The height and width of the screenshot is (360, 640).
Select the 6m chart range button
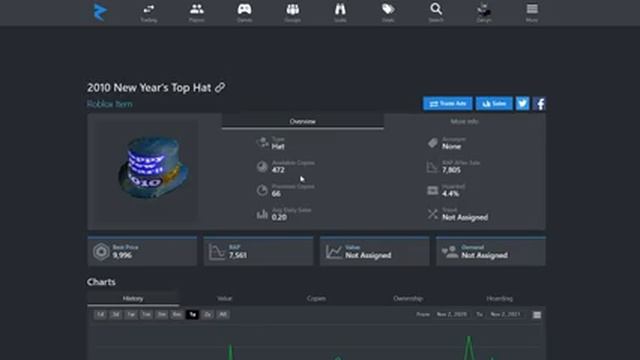[177, 314]
